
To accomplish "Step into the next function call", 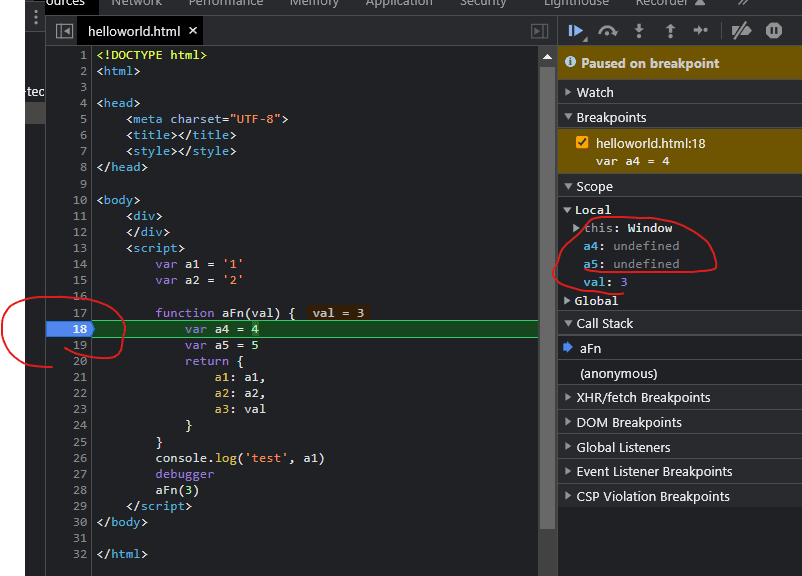I will tap(639, 31).
